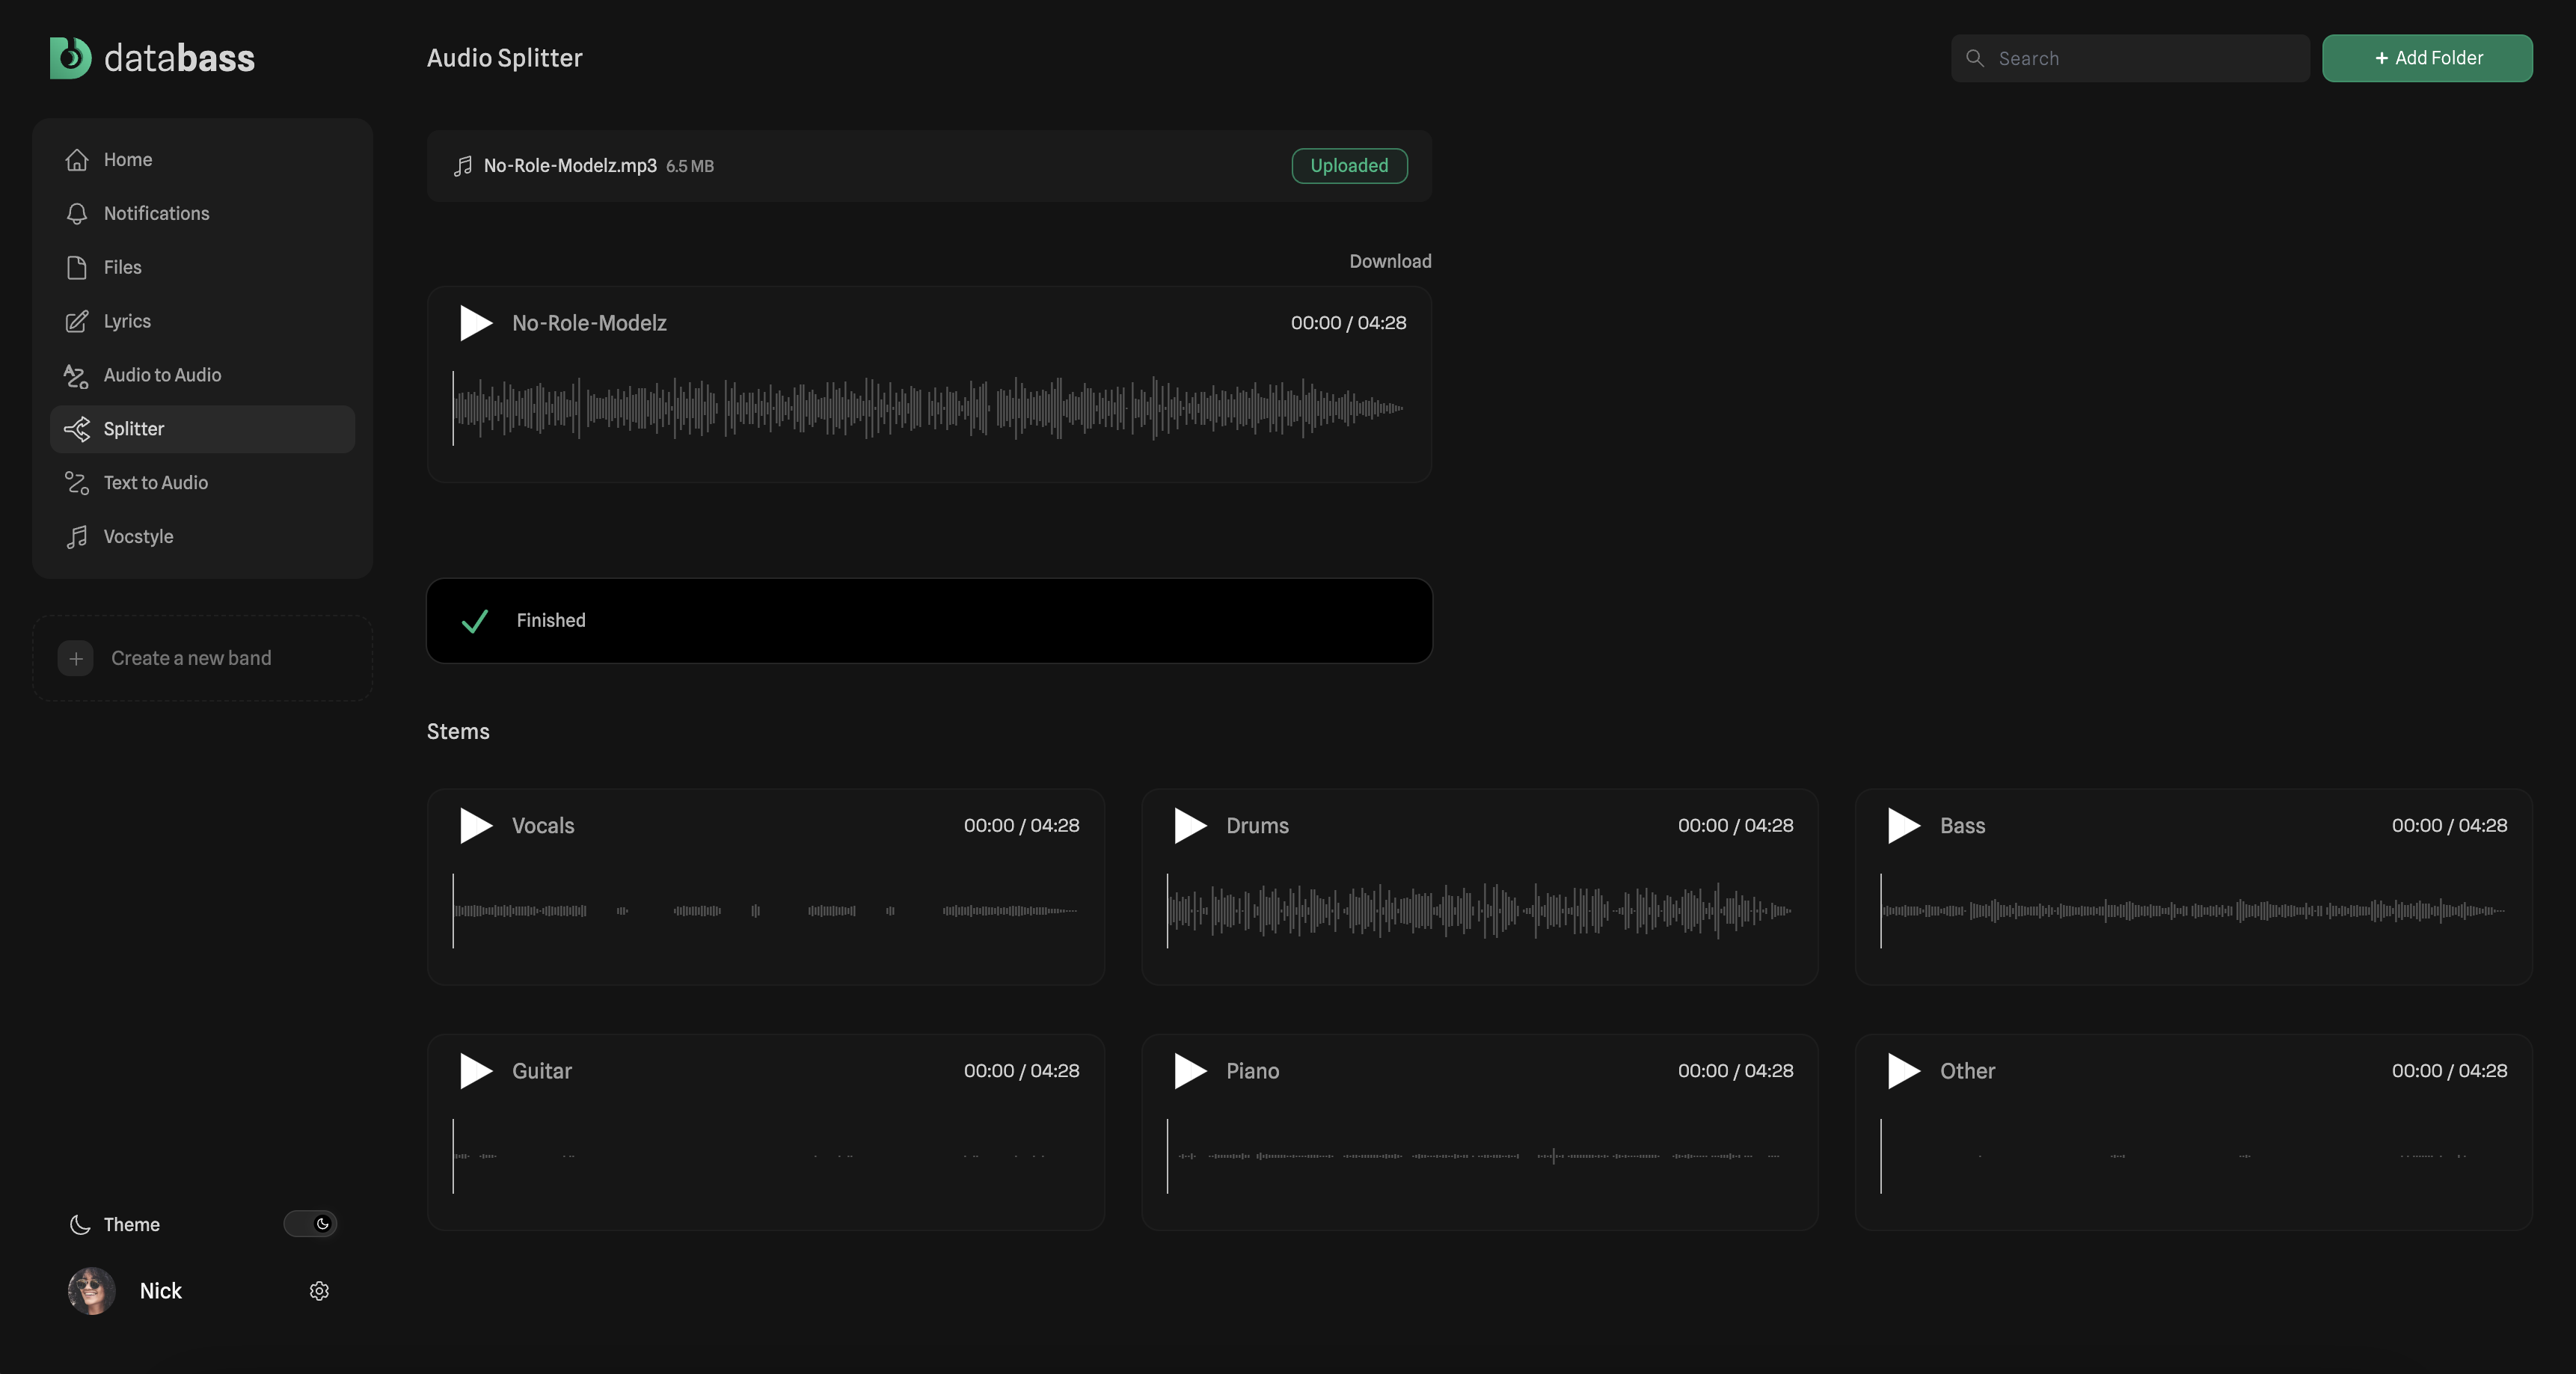The height and width of the screenshot is (1374, 2576).
Task: Click the Add Folder button
Action: click(2427, 58)
